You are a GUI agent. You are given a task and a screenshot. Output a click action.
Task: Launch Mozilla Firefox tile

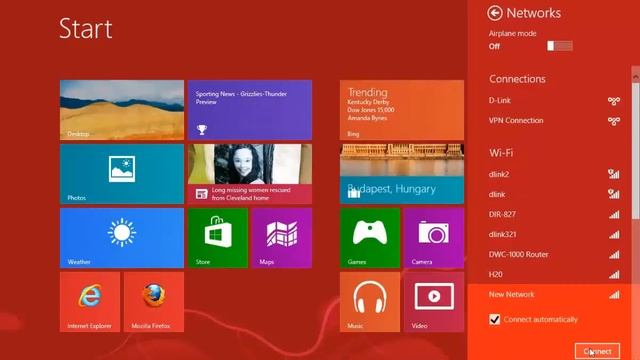pyautogui.click(x=154, y=302)
